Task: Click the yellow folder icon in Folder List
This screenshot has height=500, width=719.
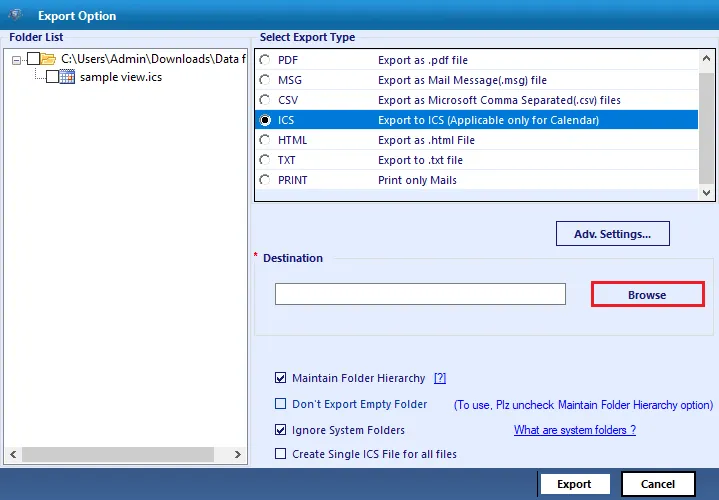Action: click(48, 59)
